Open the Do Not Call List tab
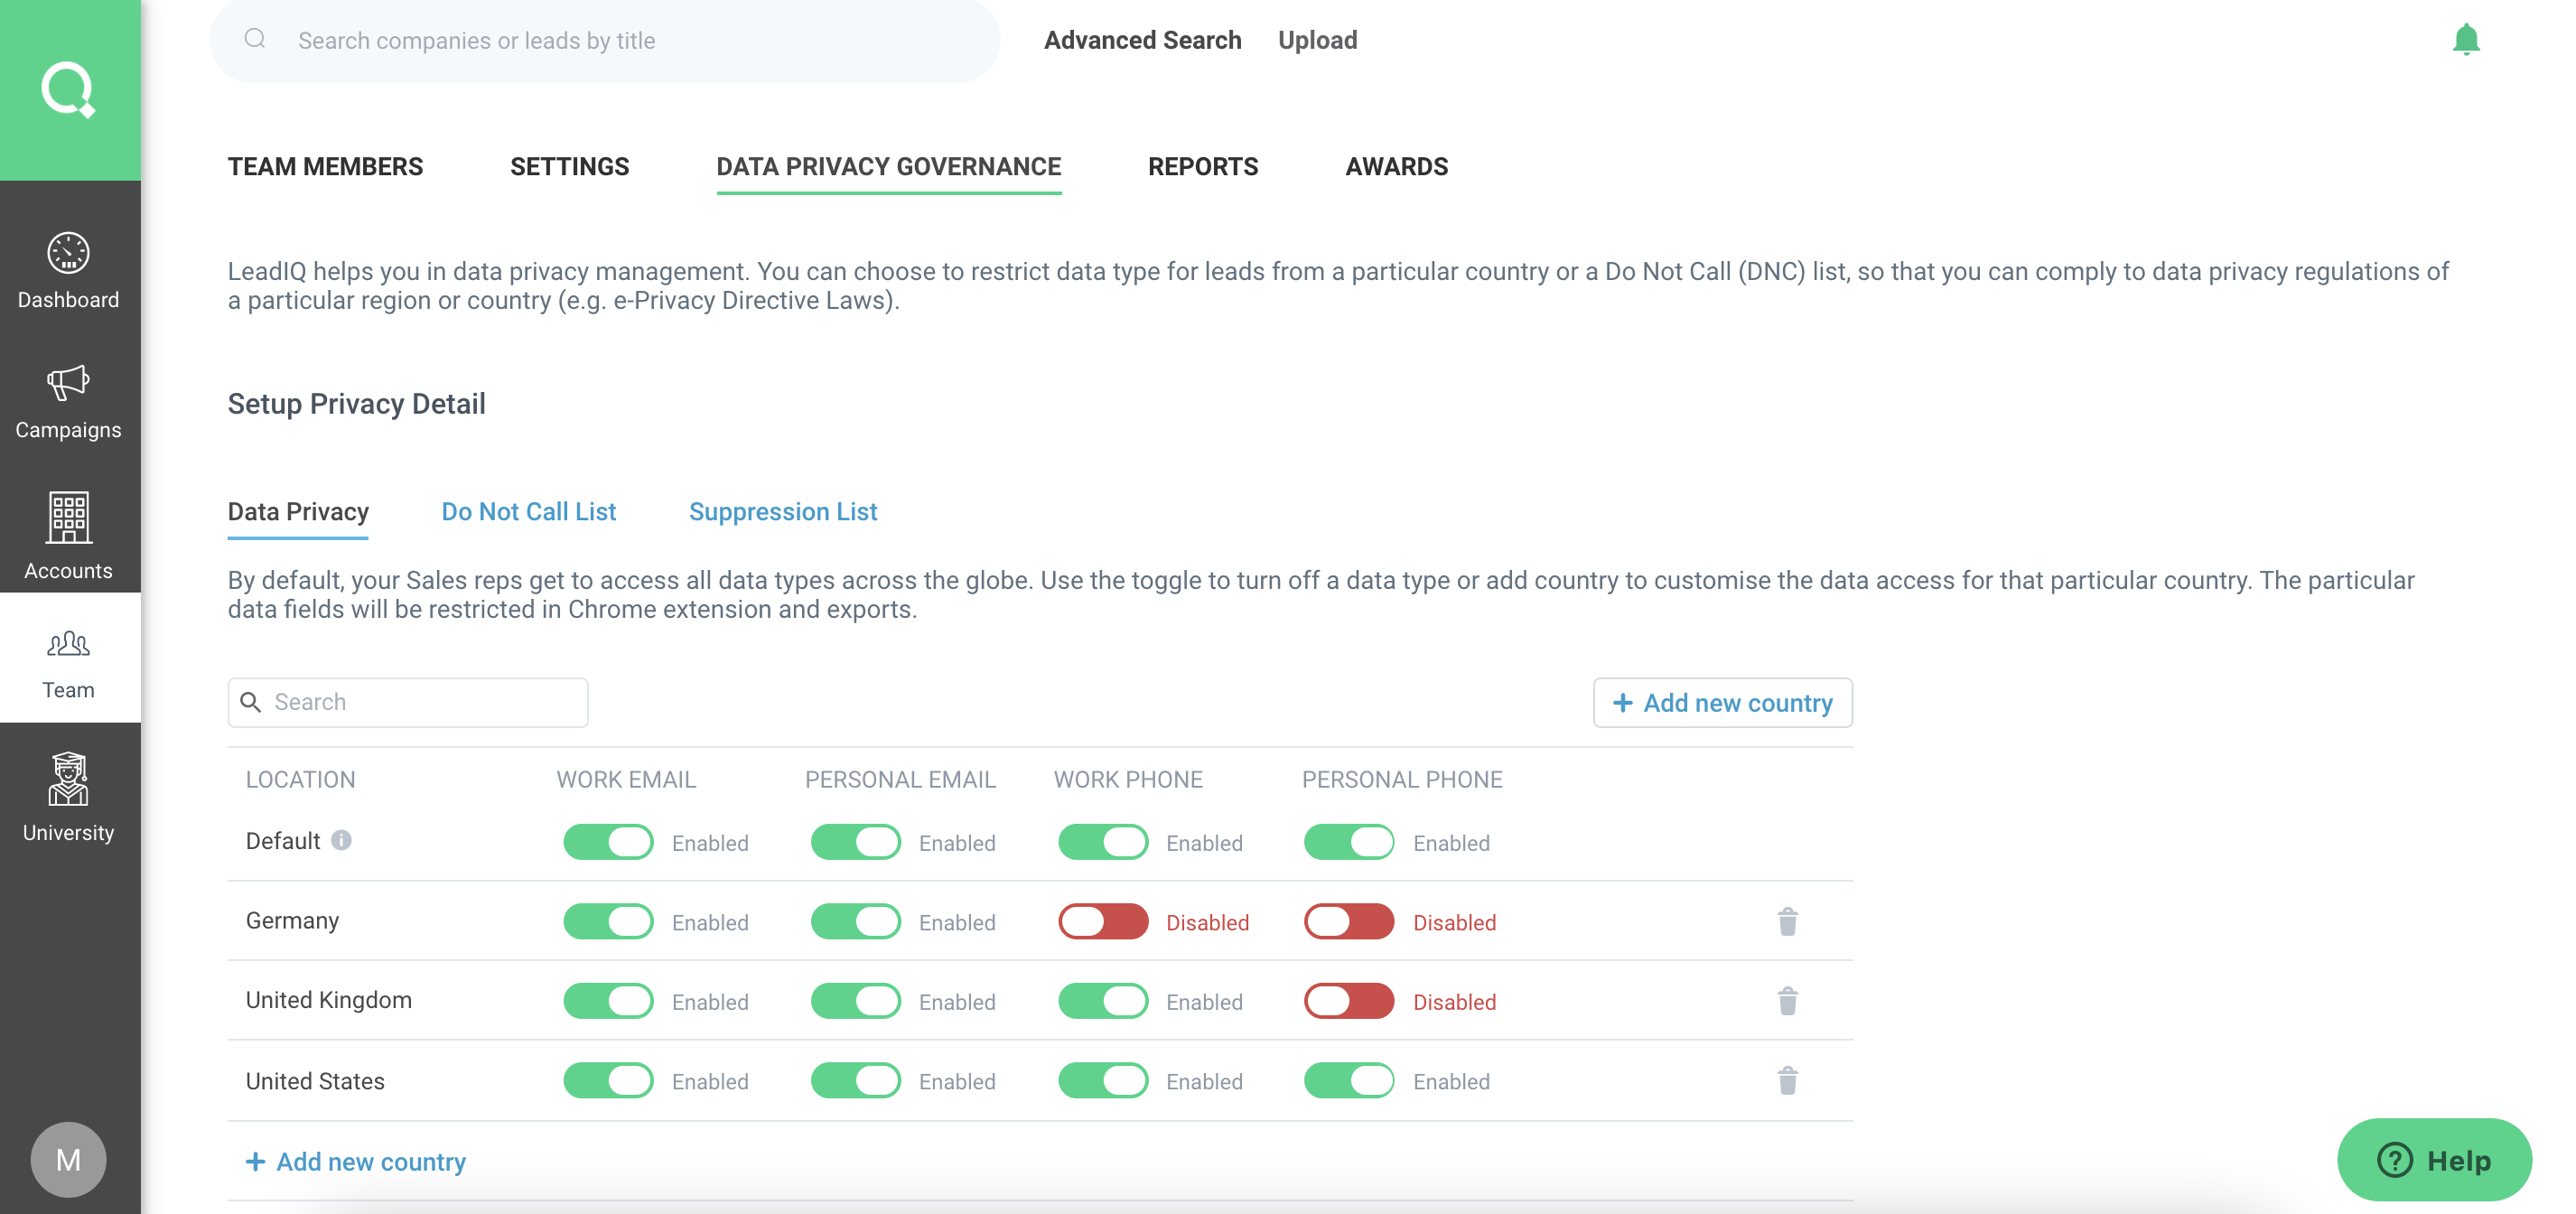Screen dimensions: 2576x1214 point(528,511)
